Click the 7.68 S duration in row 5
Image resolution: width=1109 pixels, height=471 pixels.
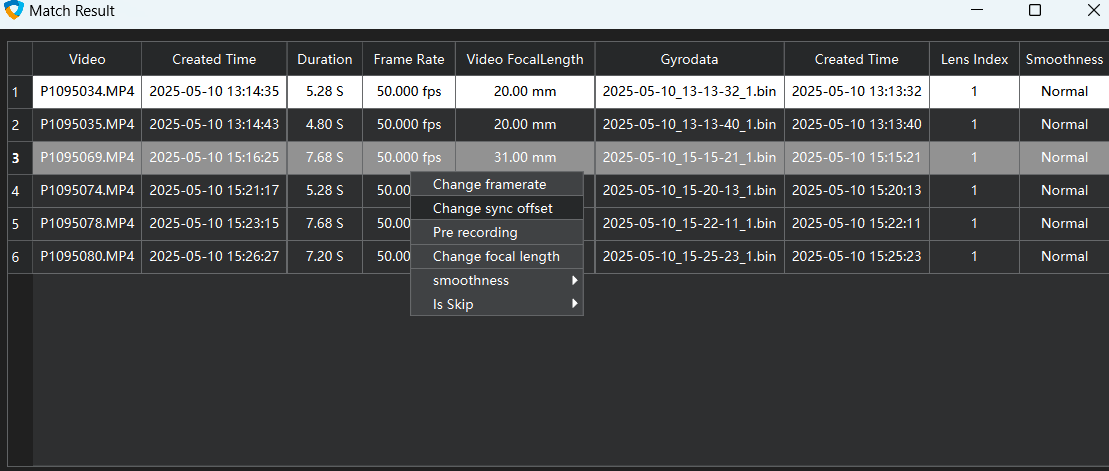point(324,223)
